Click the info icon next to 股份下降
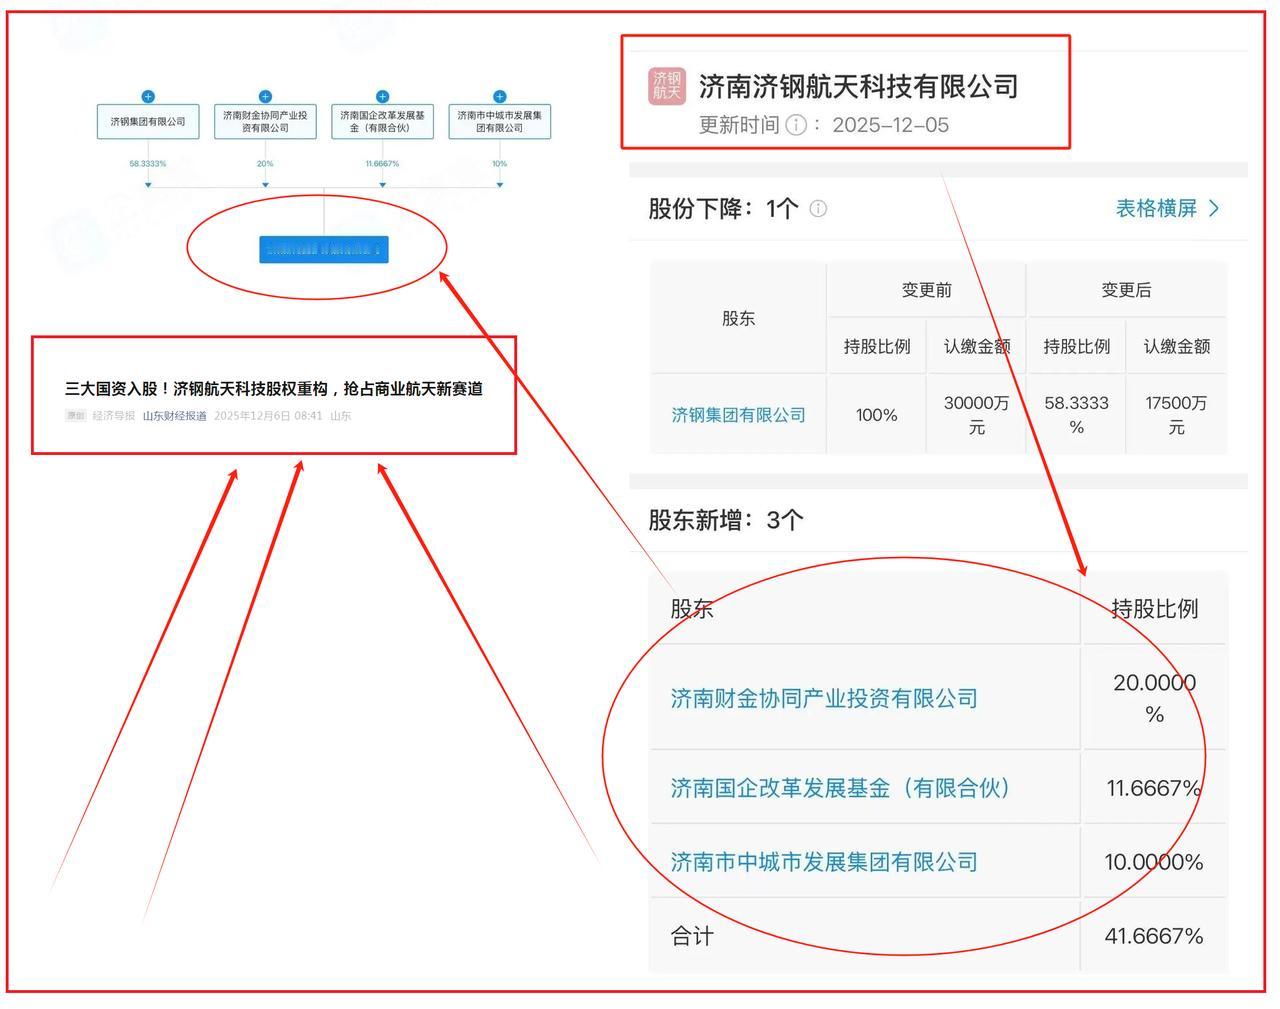 [819, 209]
